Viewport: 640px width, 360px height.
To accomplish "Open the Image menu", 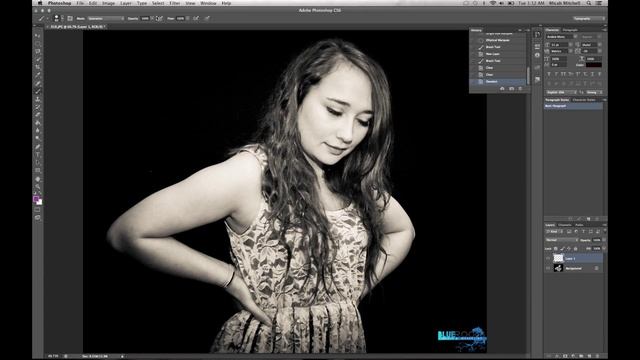I will pyautogui.click(x=108, y=3).
